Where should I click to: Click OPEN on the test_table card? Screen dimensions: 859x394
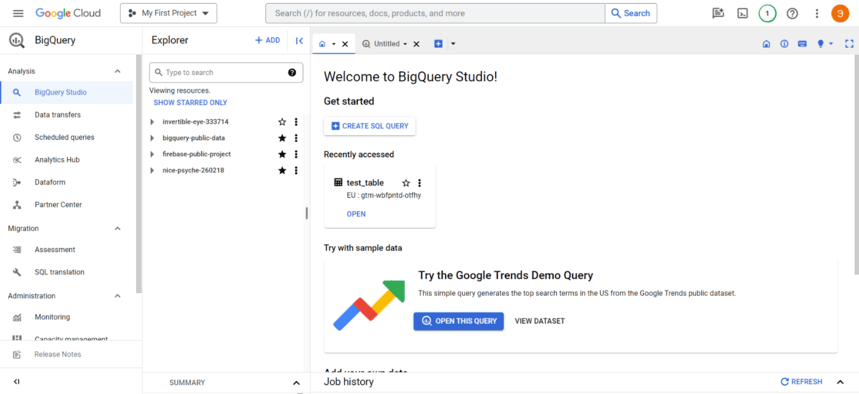[356, 214]
